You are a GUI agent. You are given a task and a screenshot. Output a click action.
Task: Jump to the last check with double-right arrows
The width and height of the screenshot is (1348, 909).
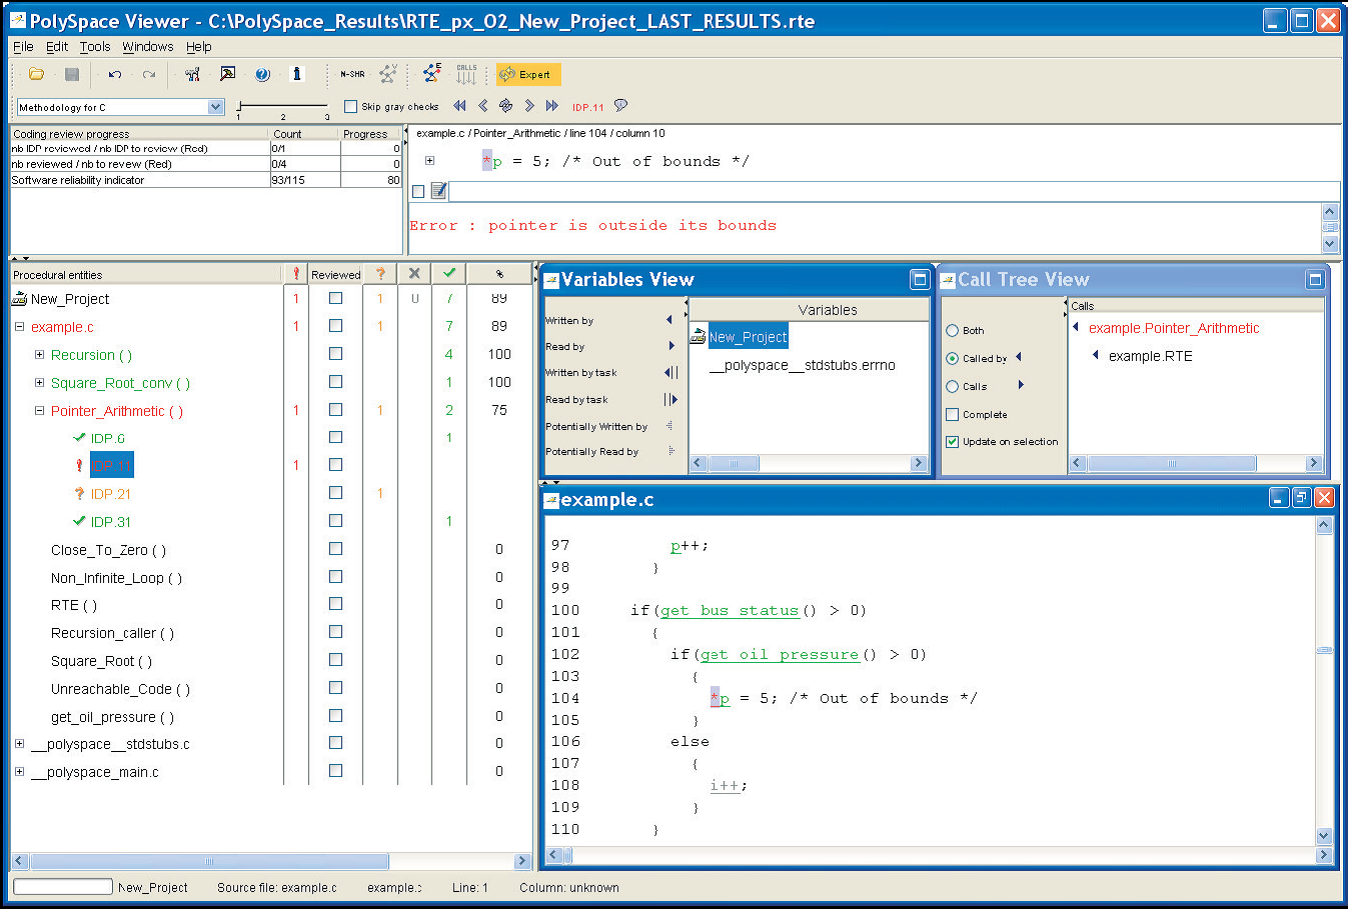pyautogui.click(x=552, y=106)
